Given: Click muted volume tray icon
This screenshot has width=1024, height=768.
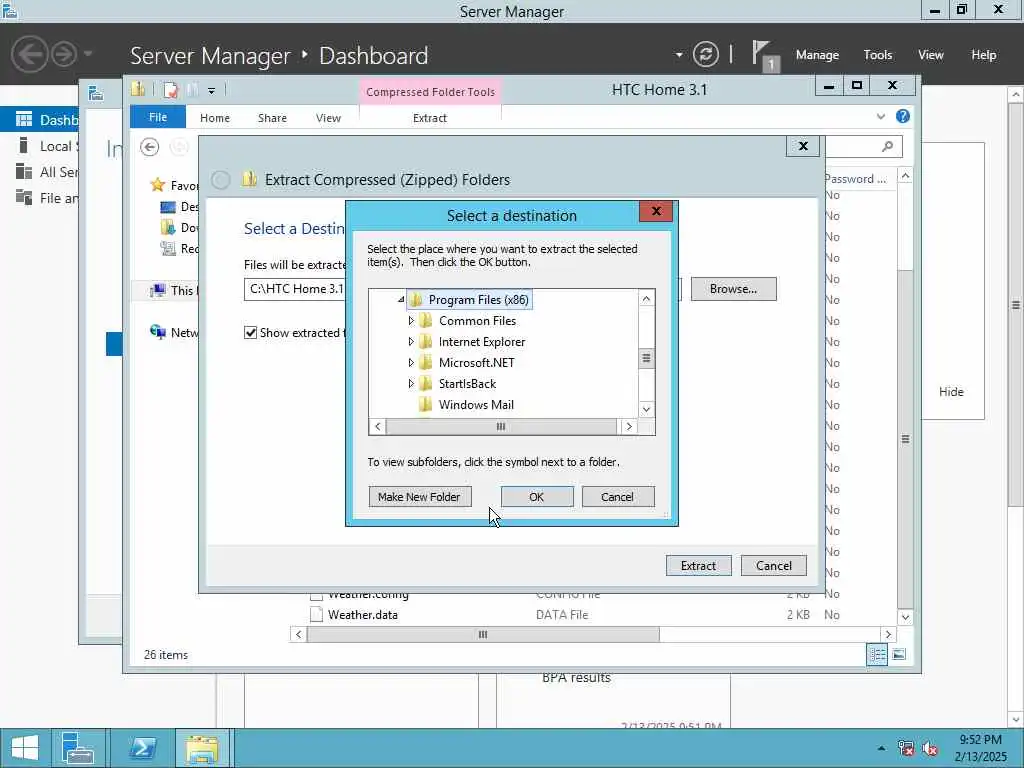Looking at the screenshot, I should 930,748.
